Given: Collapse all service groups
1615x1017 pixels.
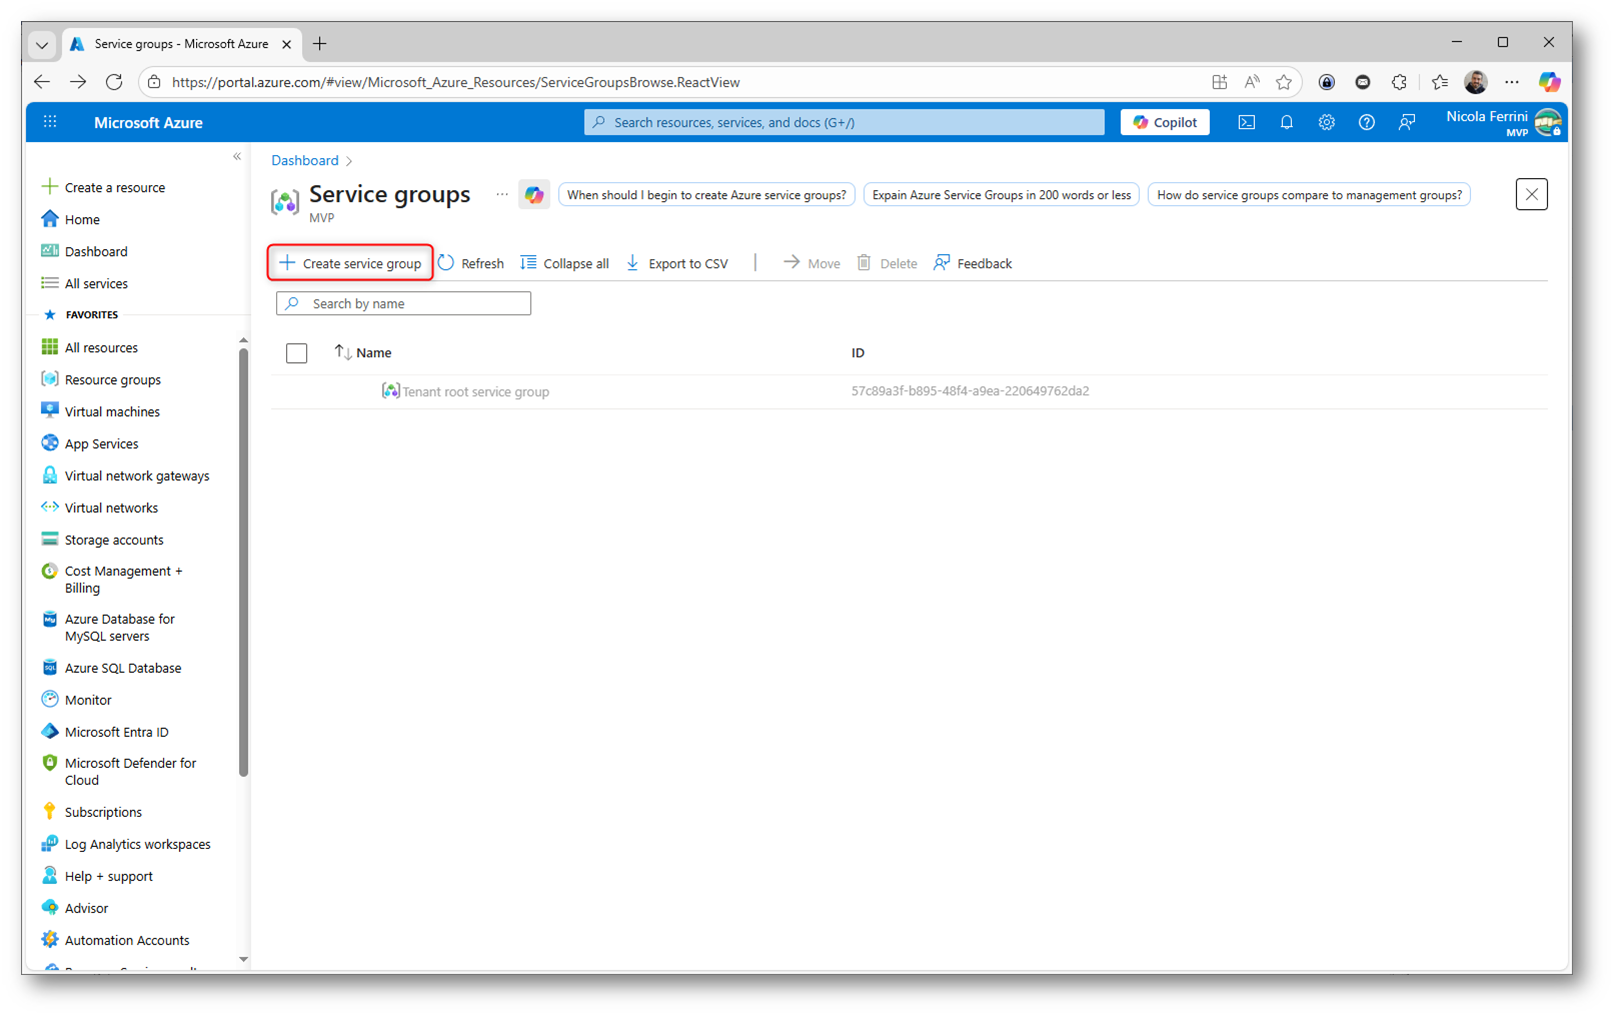Looking at the screenshot, I should (565, 263).
